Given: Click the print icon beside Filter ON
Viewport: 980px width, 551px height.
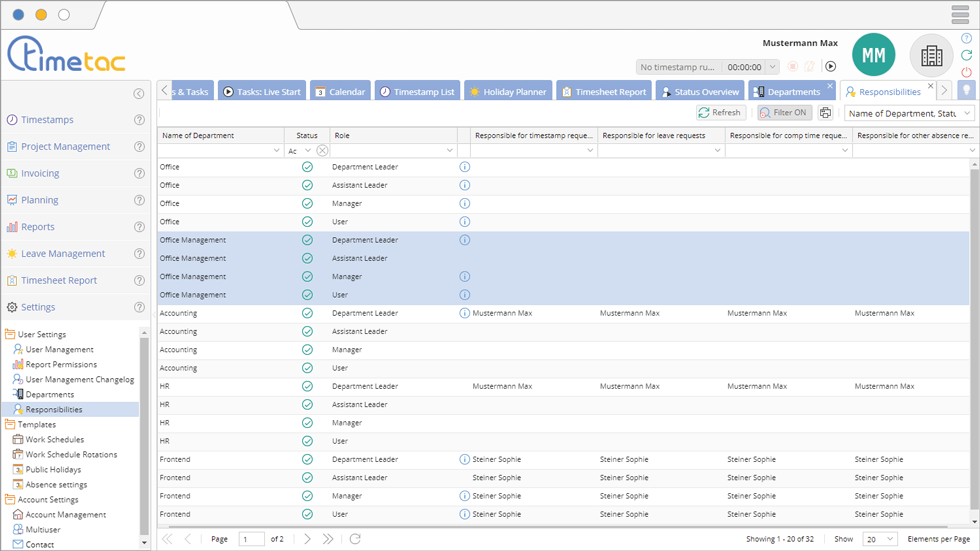Looking at the screenshot, I should [x=826, y=113].
